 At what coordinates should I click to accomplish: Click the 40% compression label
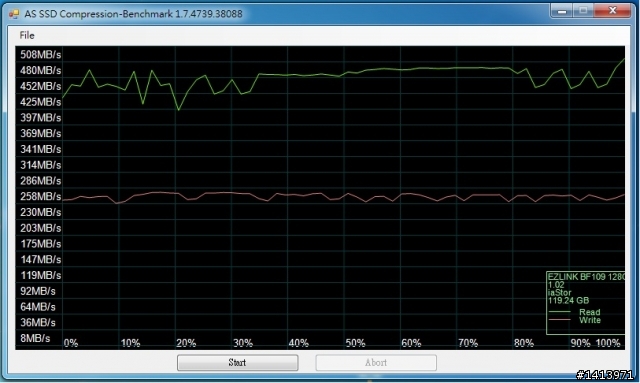298,343
